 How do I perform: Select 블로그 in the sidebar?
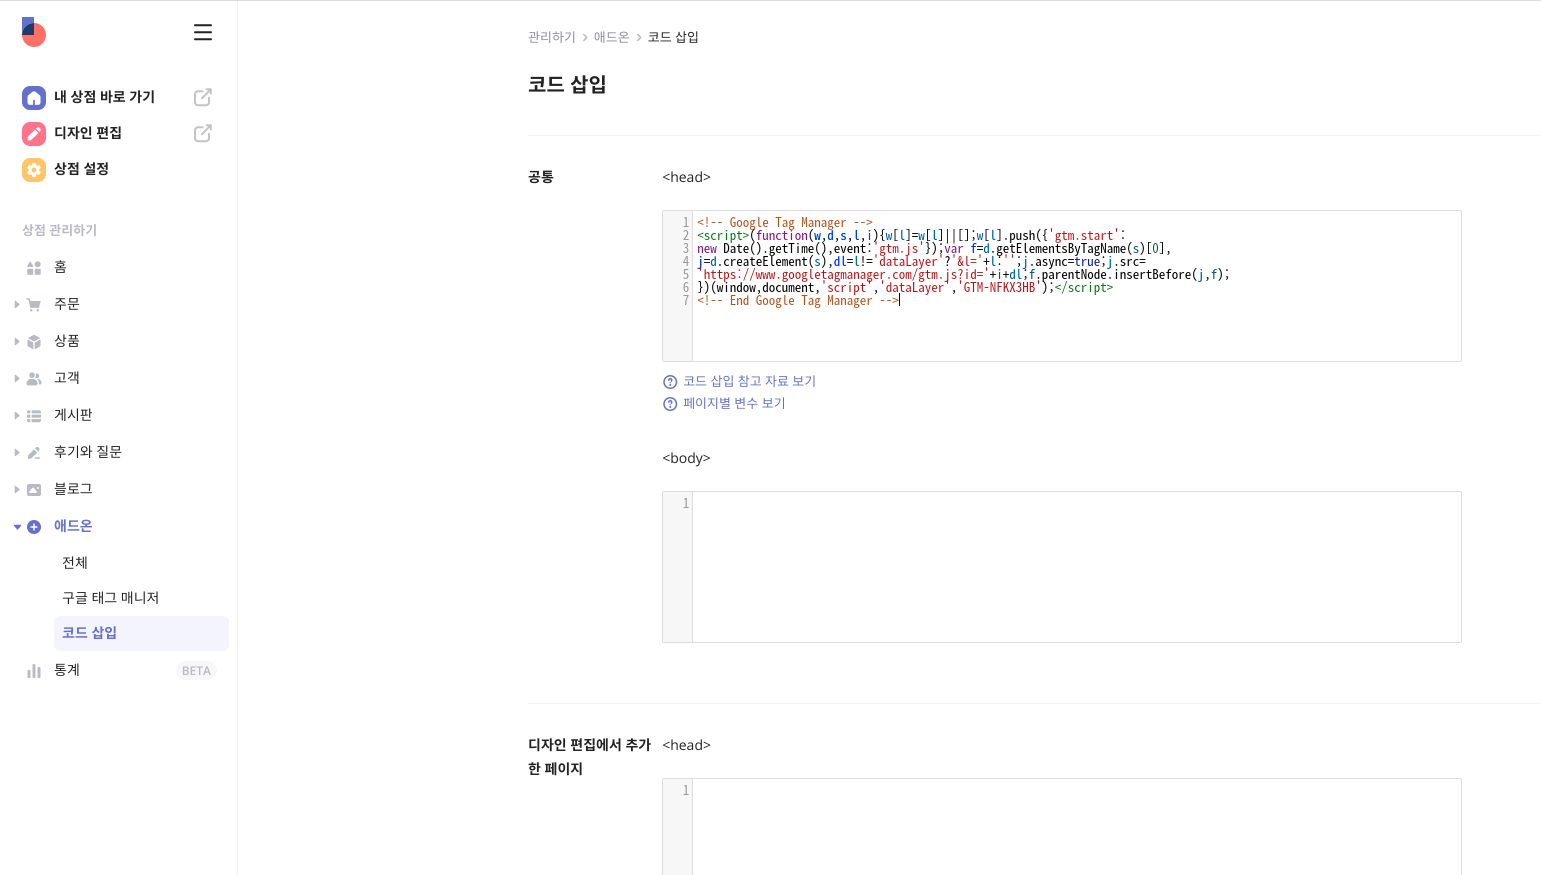73,489
